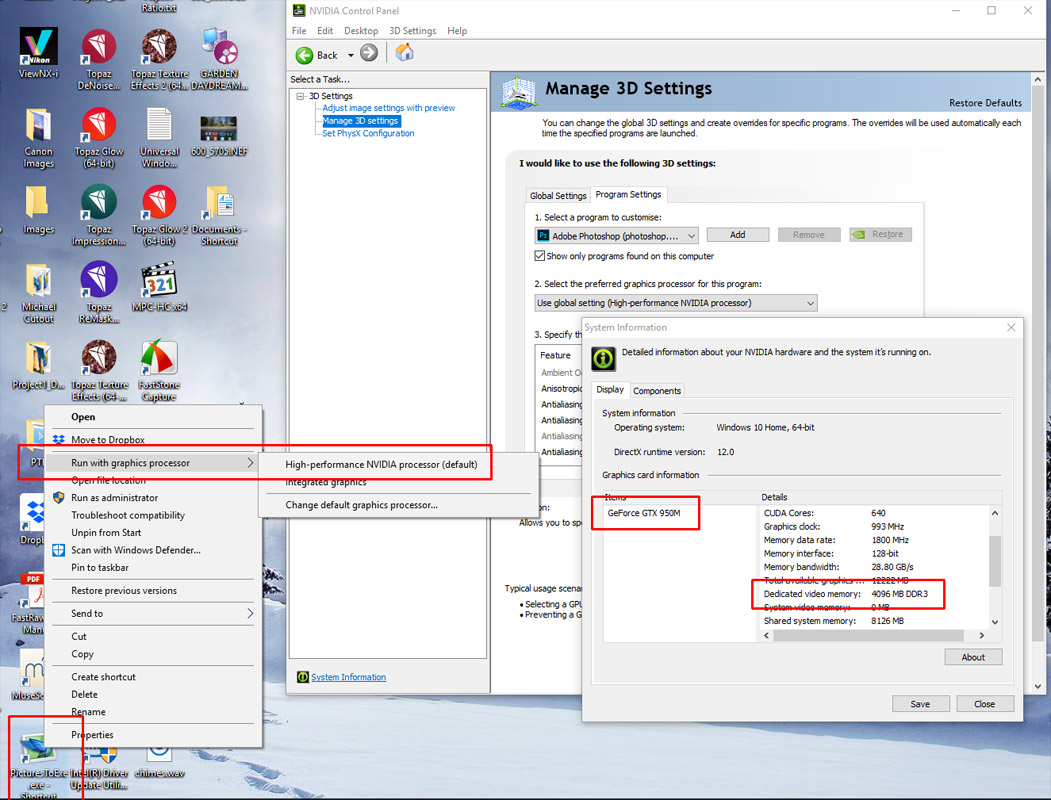This screenshot has height=800, width=1051.
Task: Click the Add program button
Action: [737, 235]
